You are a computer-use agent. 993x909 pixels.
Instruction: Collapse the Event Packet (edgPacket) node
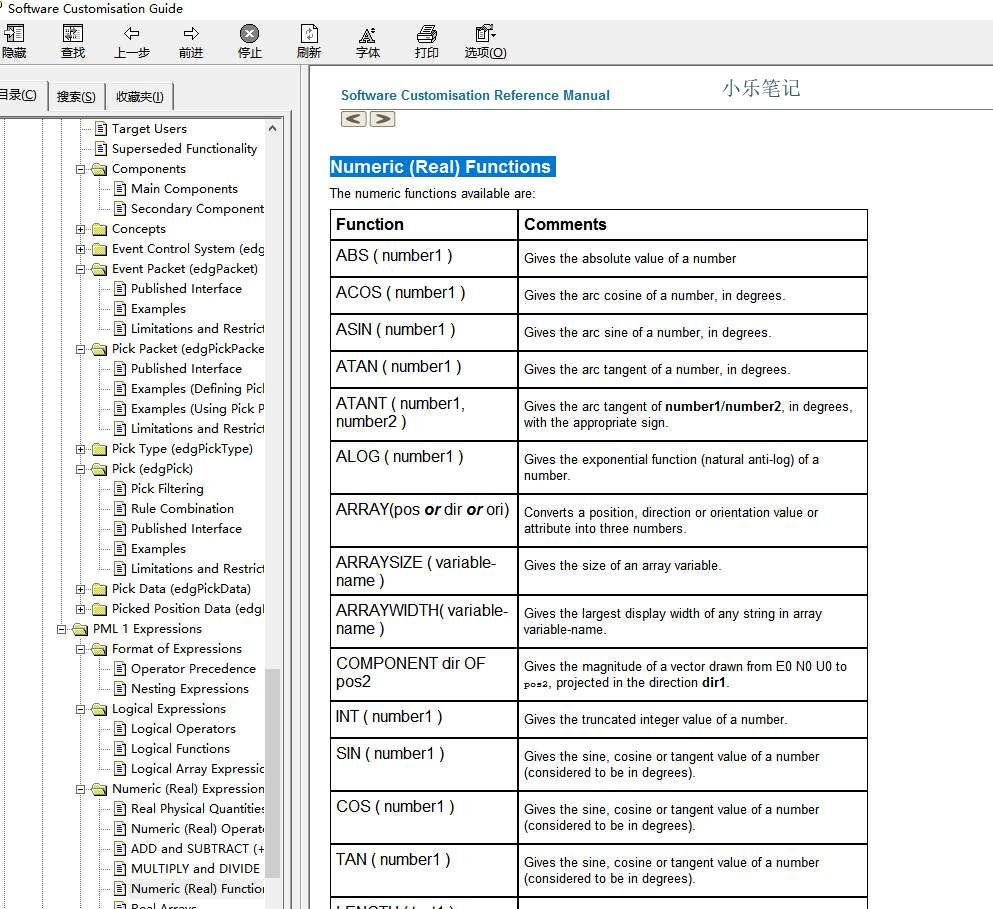tap(80, 269)
